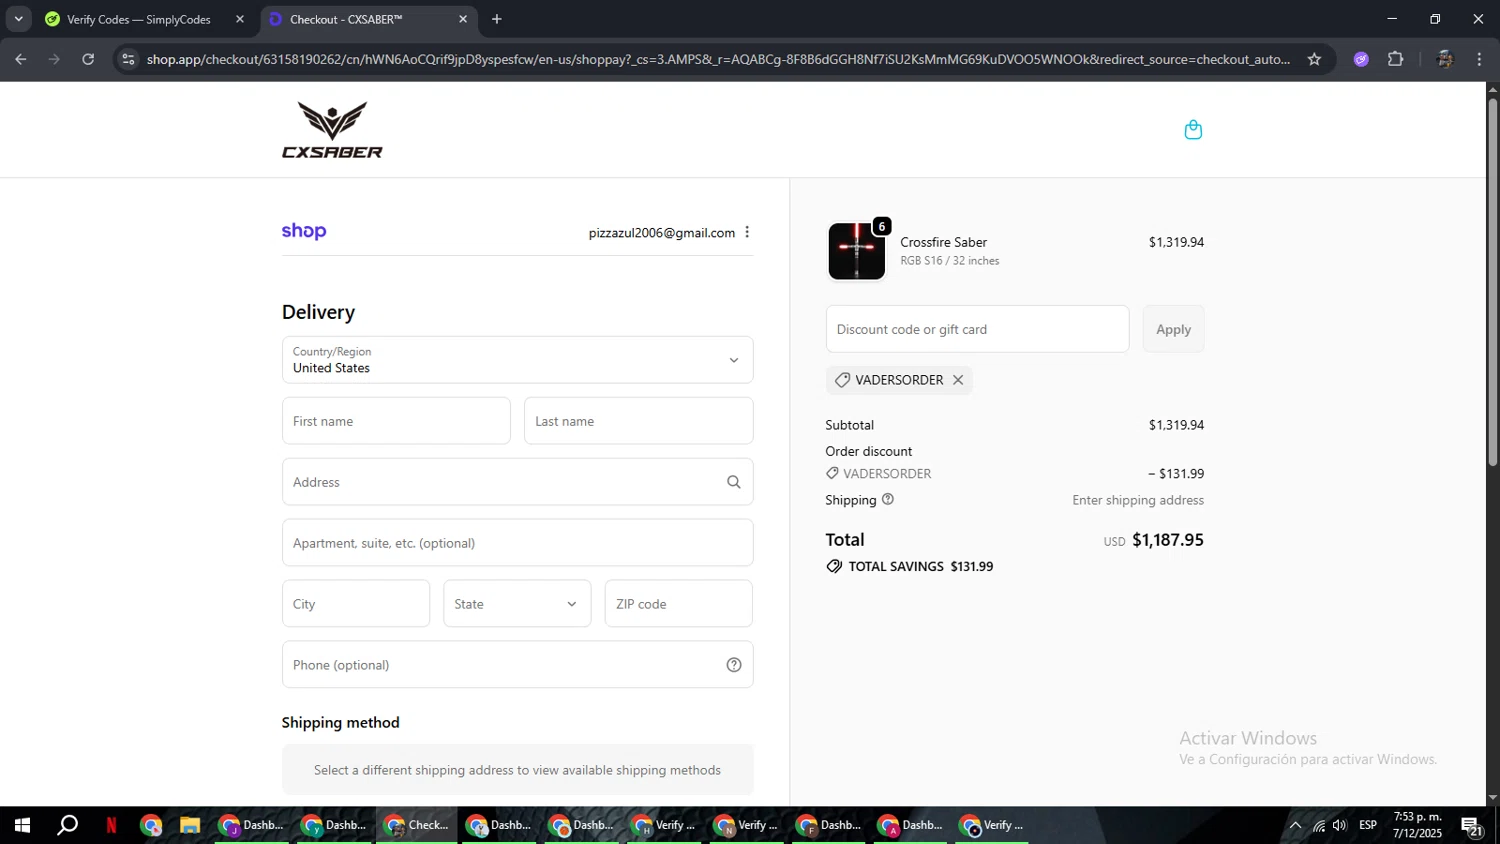Reload the checkout page
1500x844 pixels.
pos(88,59)
